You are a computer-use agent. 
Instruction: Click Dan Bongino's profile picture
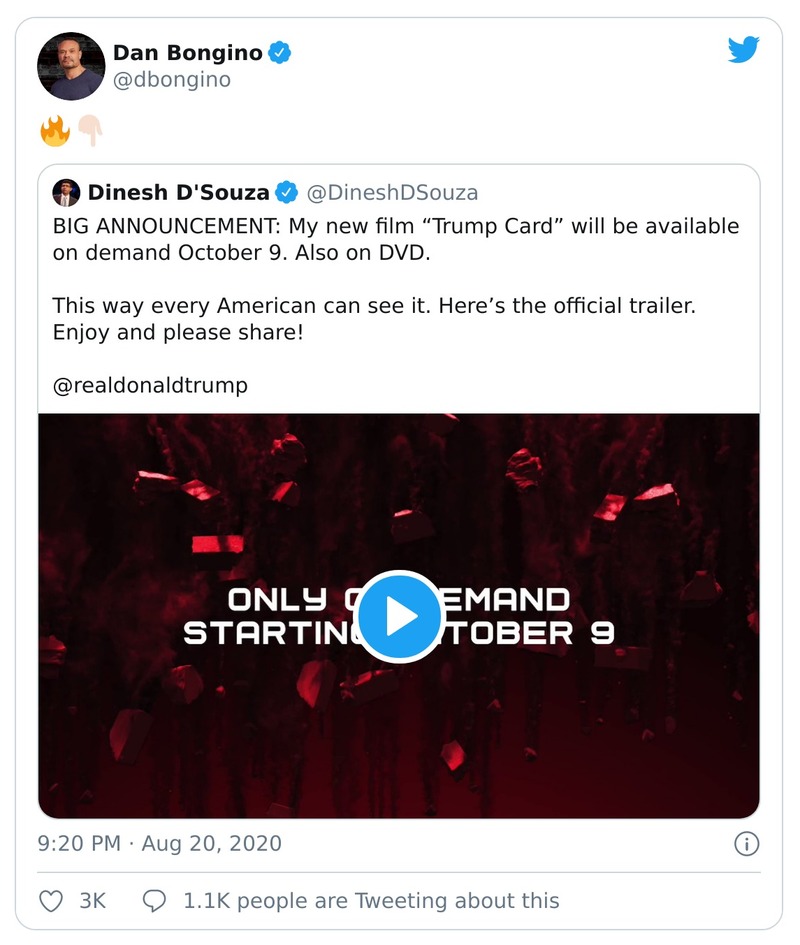(71, 66)
